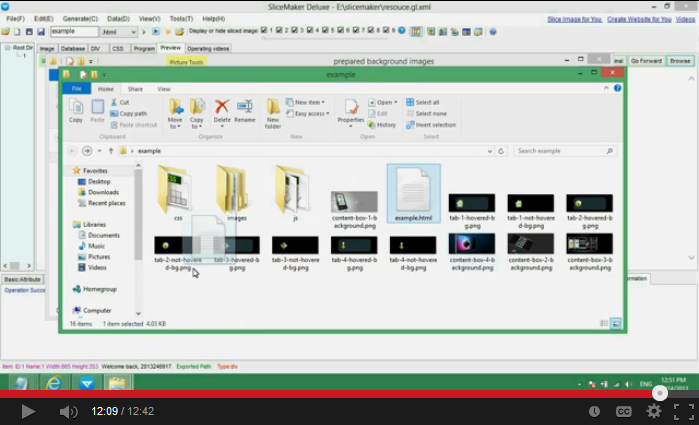Toggle sliced image checkbox 3

point(294,30)
